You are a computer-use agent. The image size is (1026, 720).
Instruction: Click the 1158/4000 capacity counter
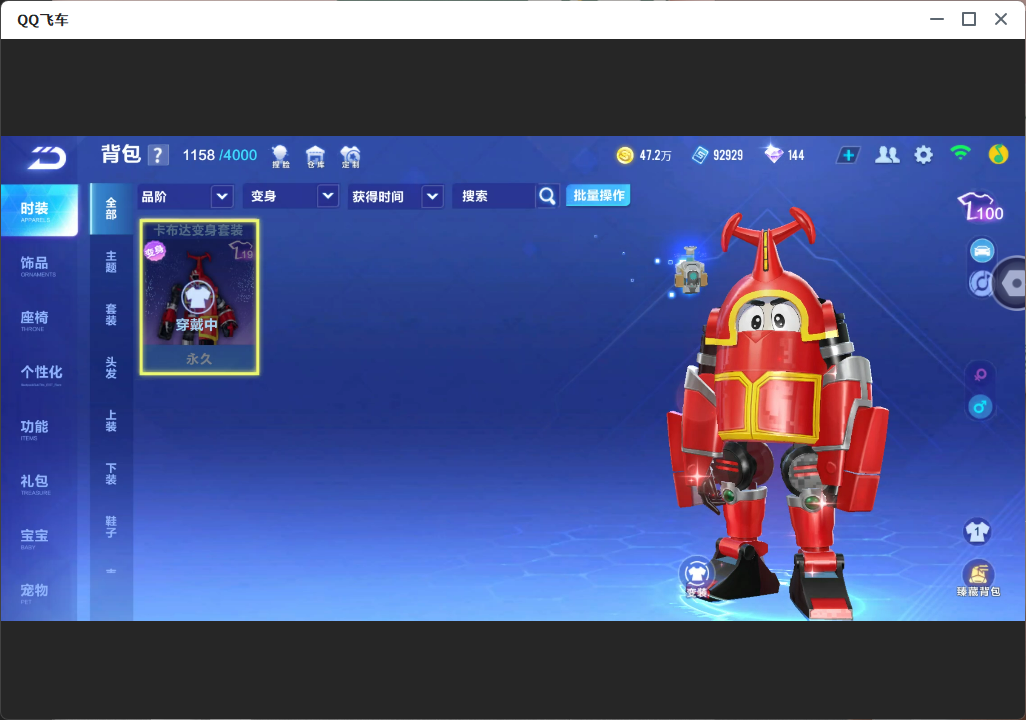[x=219, y=155]
